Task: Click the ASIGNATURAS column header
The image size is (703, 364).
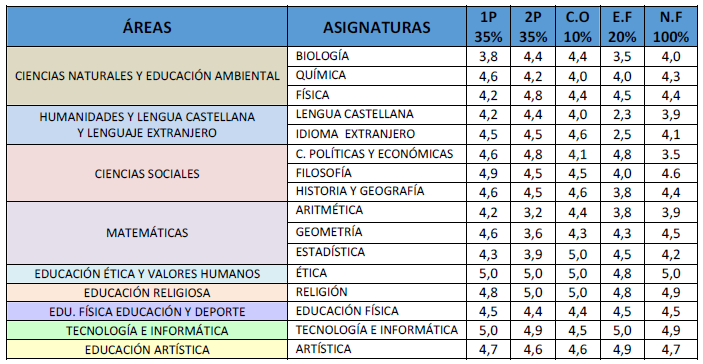Action: (377, 27)
